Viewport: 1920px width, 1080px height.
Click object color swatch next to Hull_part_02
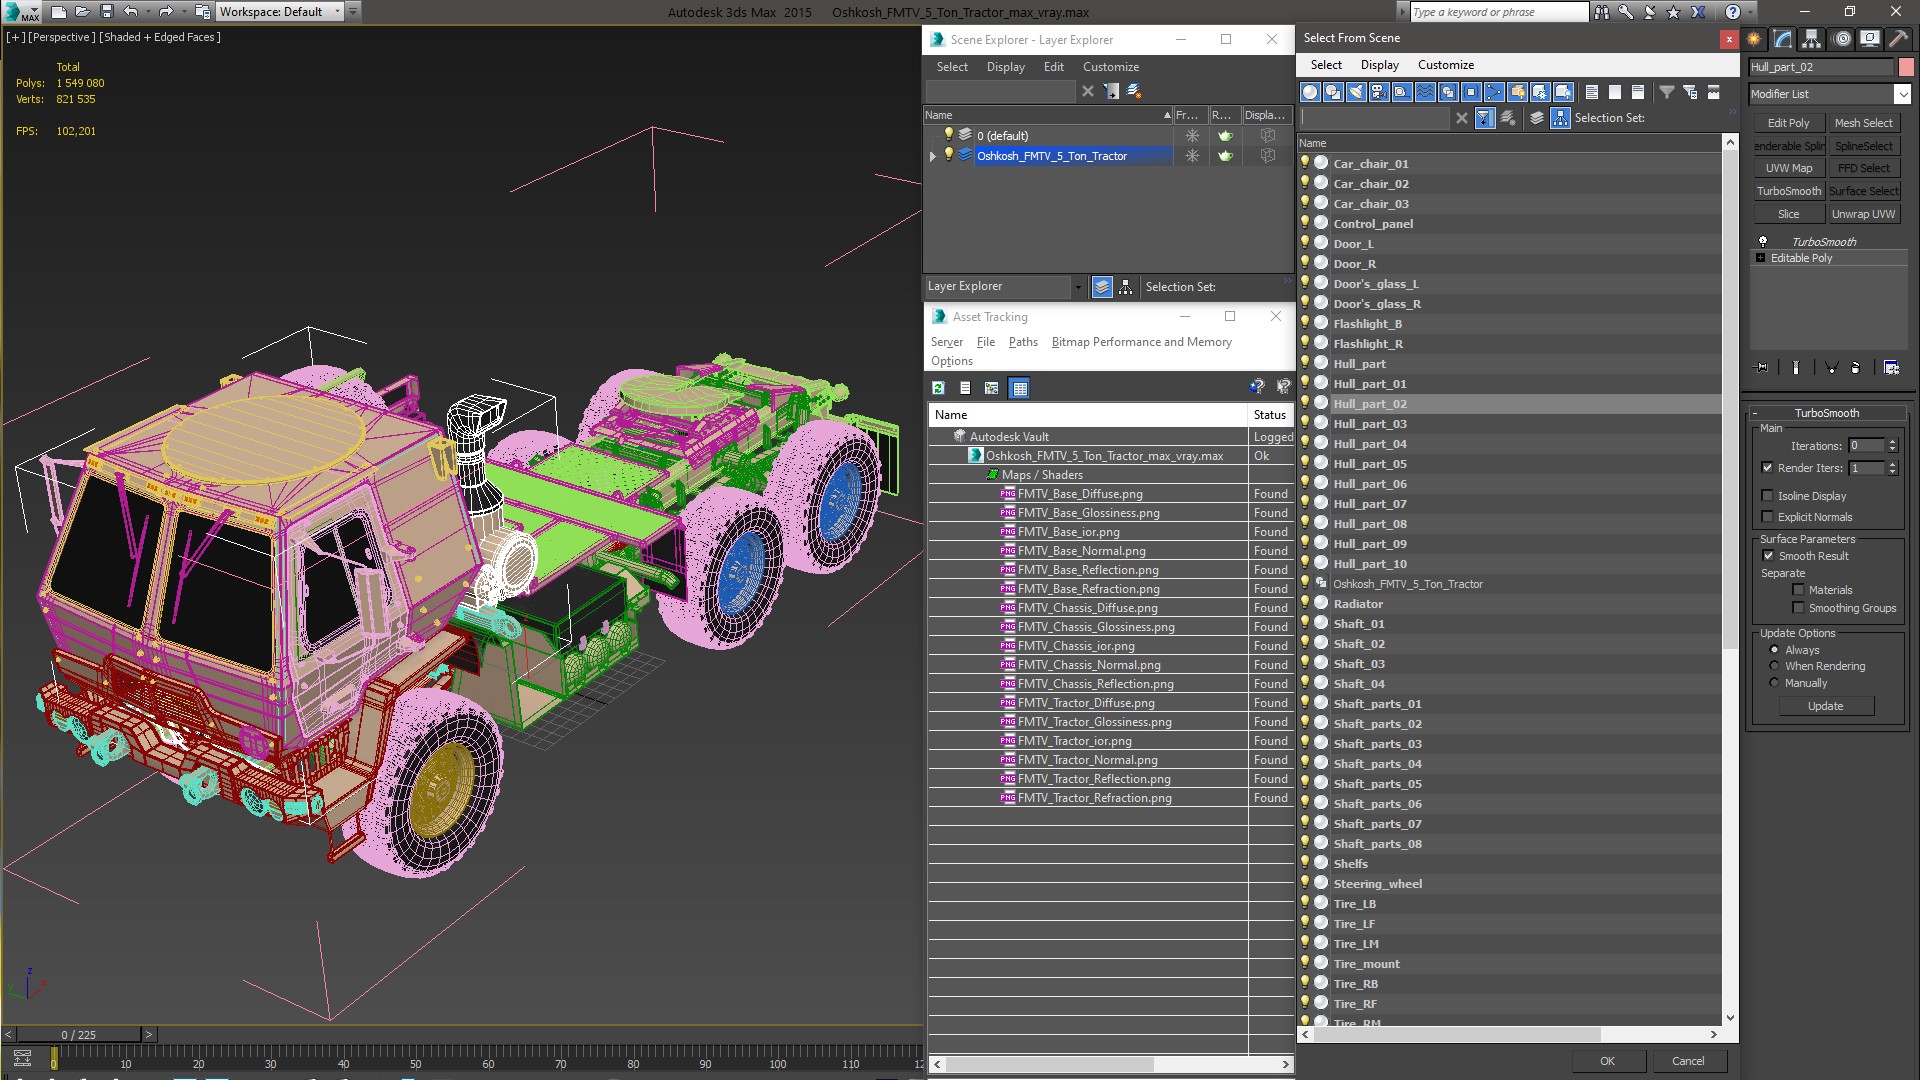point(1906,67)
